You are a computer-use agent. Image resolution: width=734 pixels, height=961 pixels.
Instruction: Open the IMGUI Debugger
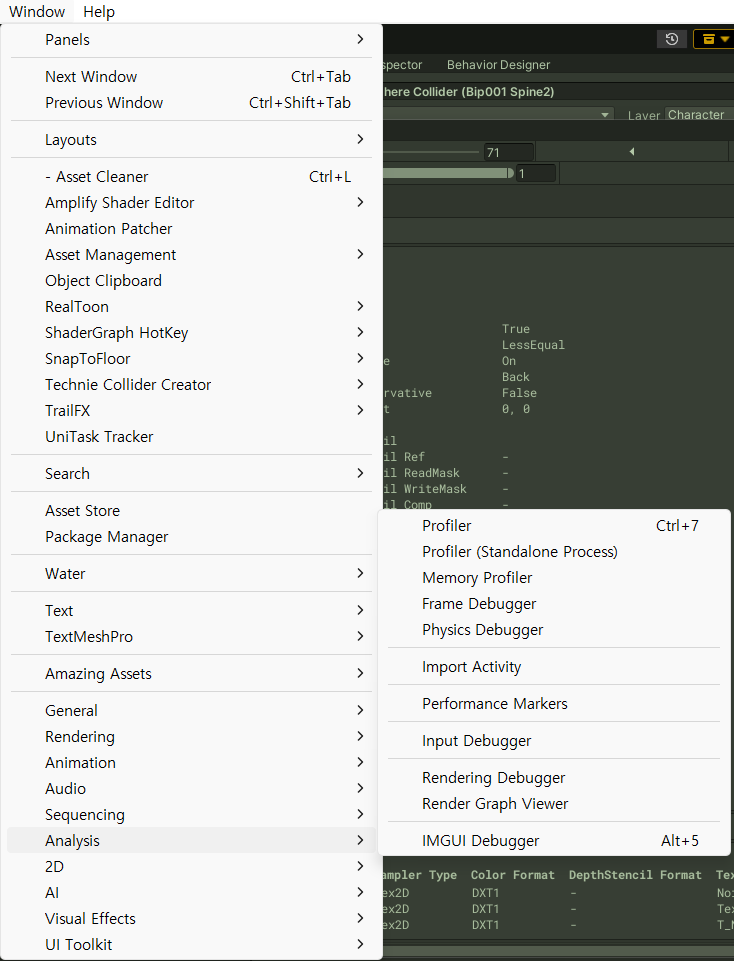pyautogui.click(x=554, y=841)
